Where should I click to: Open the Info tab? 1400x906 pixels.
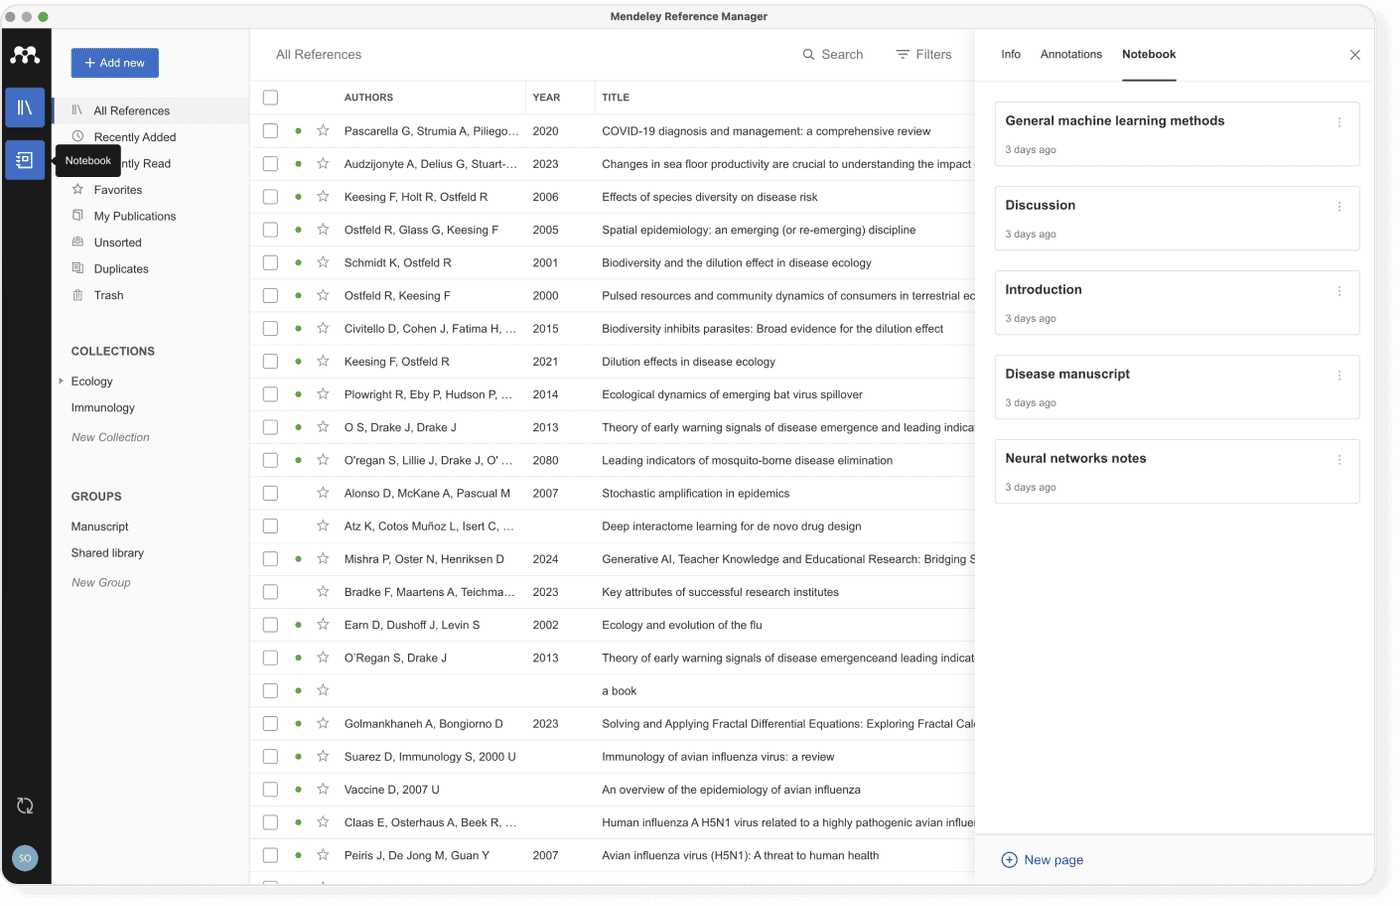click(x=1010, y=55)
